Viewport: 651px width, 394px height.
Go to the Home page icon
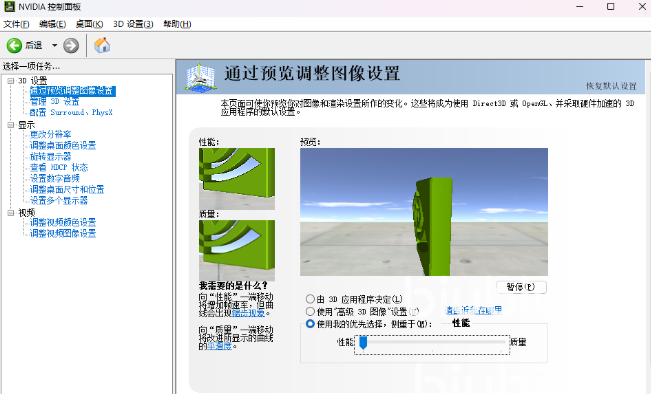point(102,45)
